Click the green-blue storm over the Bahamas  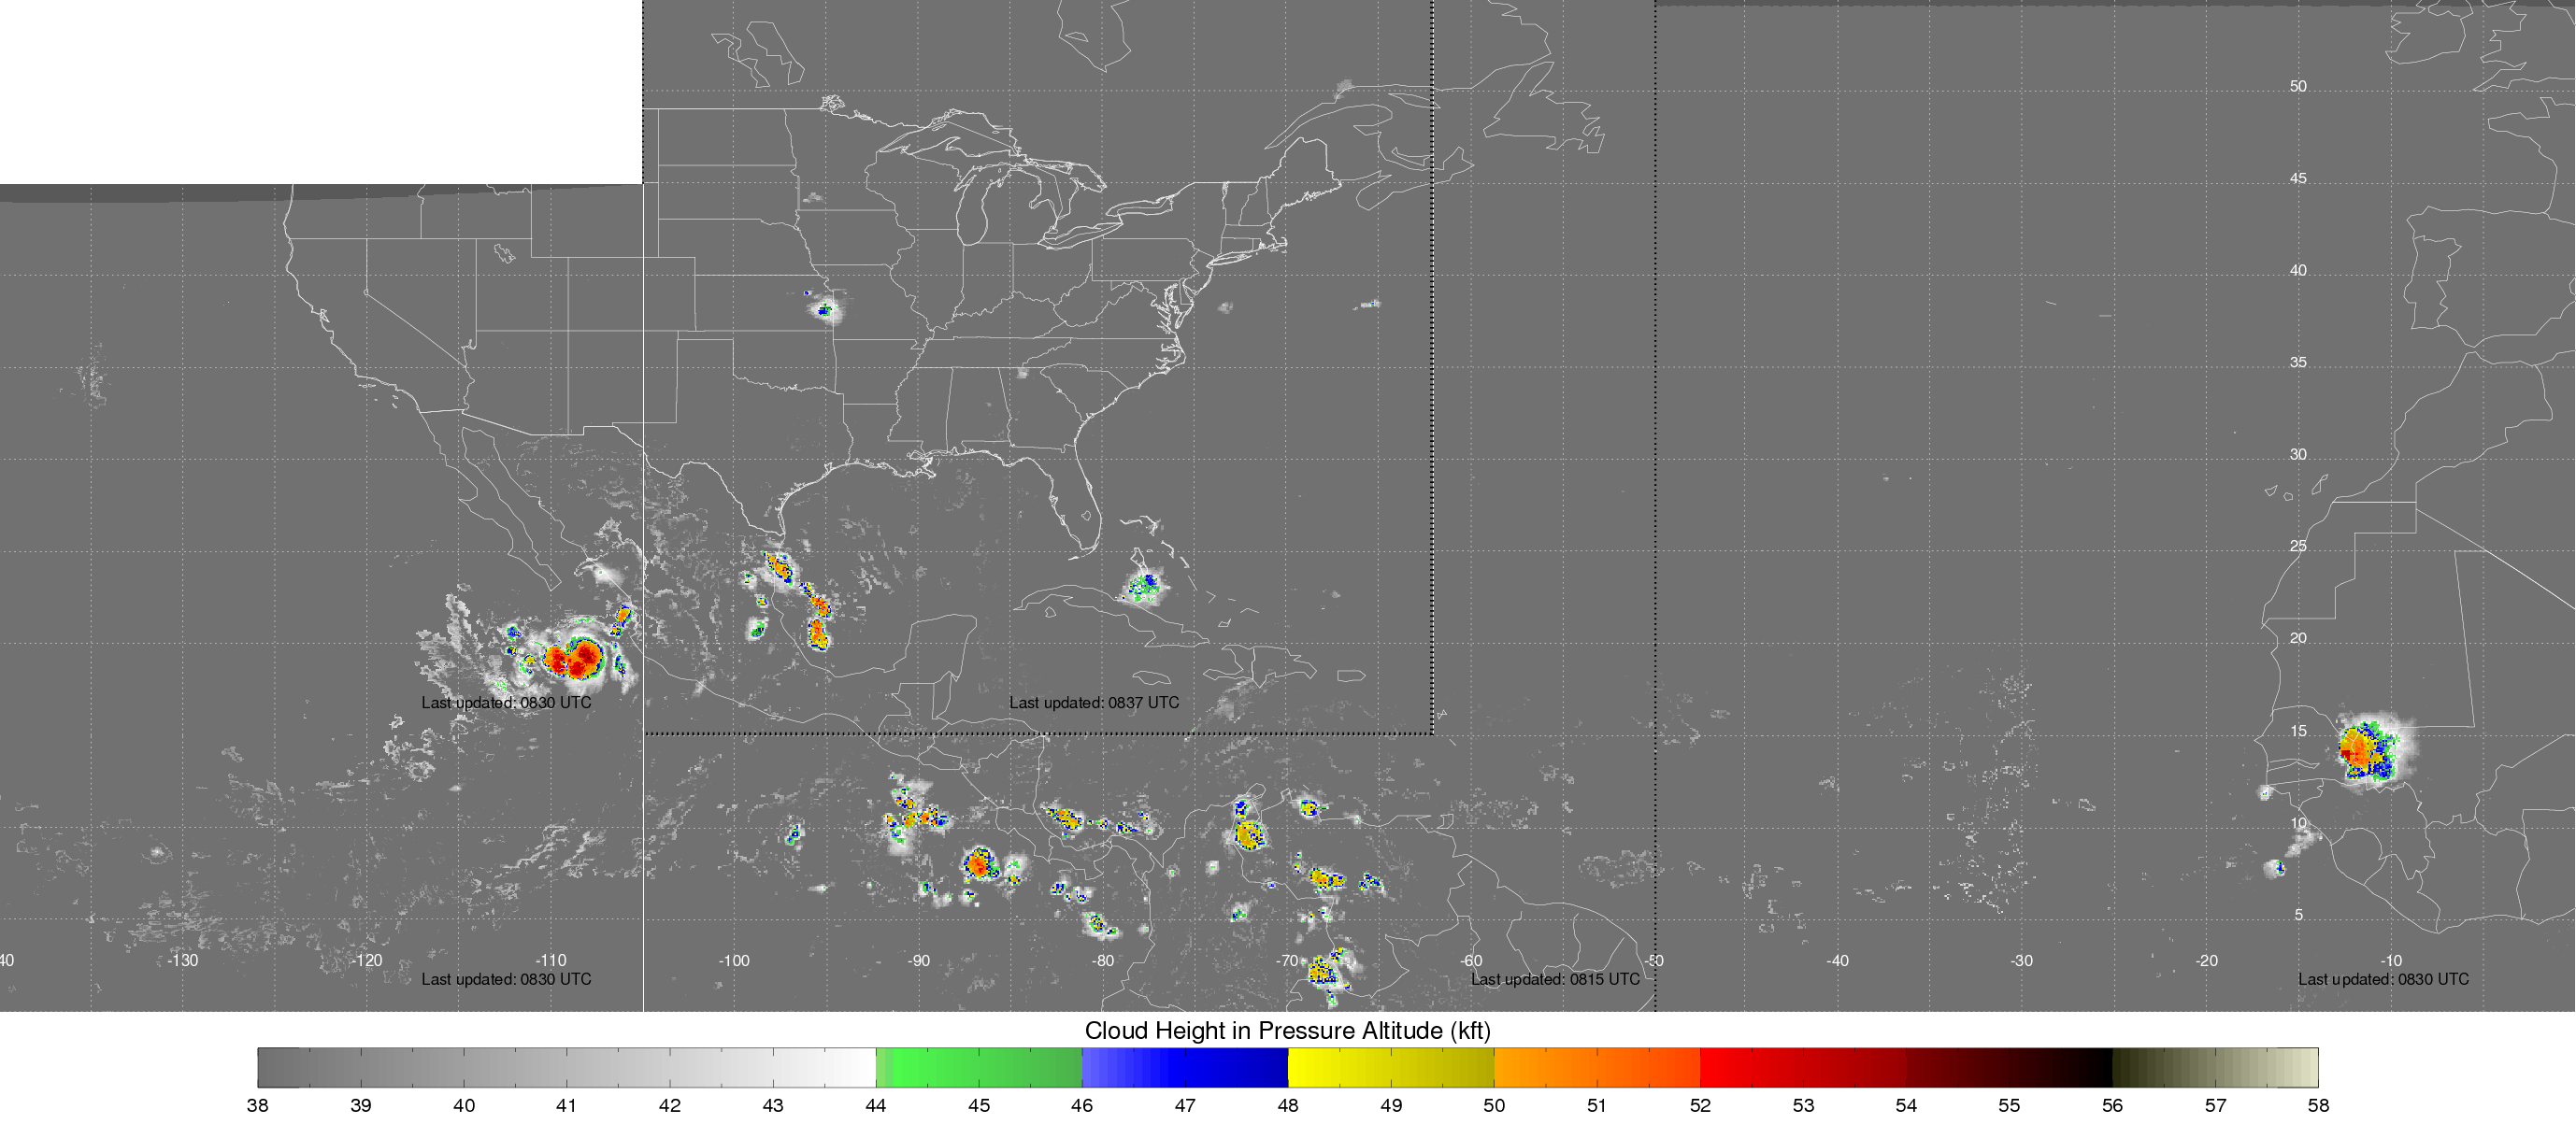[1143, 585]
